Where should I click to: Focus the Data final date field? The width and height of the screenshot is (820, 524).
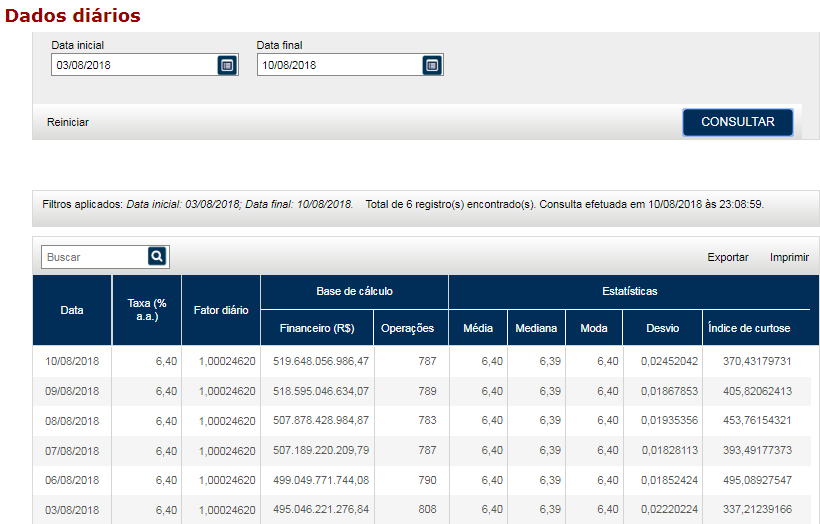pyautogui.click(x=338, y=65)
